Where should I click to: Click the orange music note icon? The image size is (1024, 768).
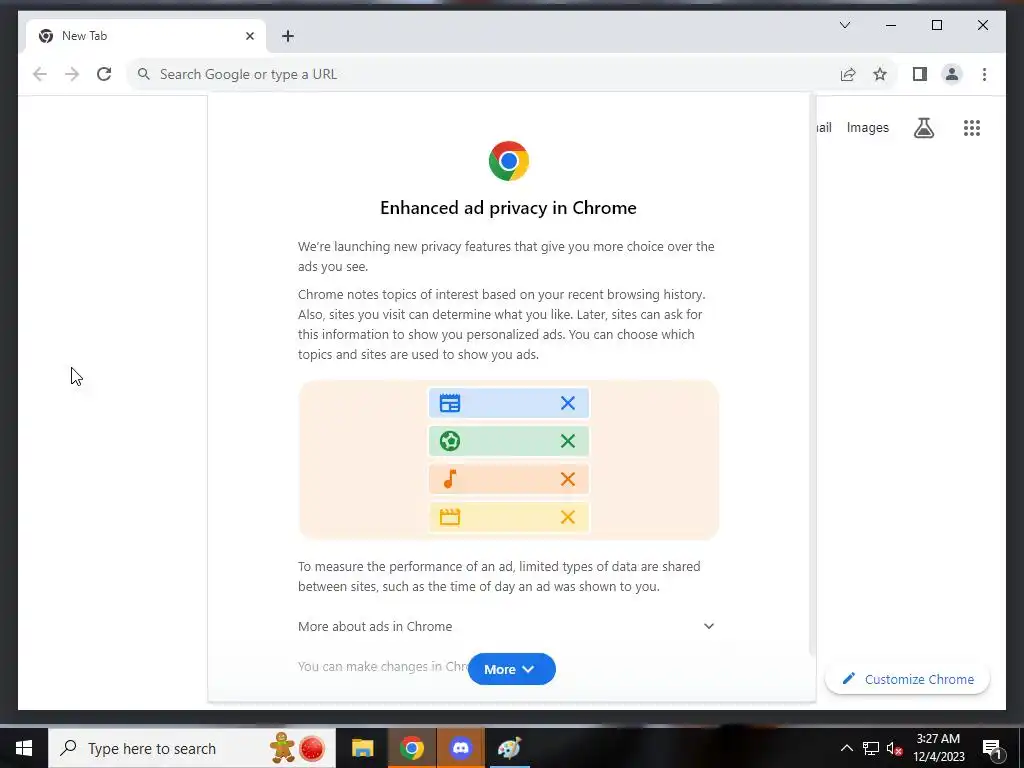pos(450,479)
